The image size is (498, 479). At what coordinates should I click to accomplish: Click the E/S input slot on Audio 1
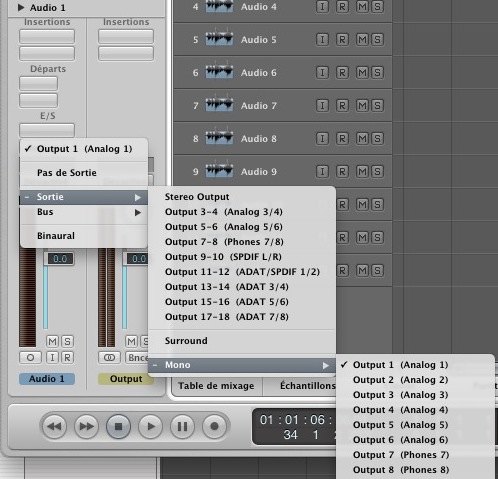47,130
